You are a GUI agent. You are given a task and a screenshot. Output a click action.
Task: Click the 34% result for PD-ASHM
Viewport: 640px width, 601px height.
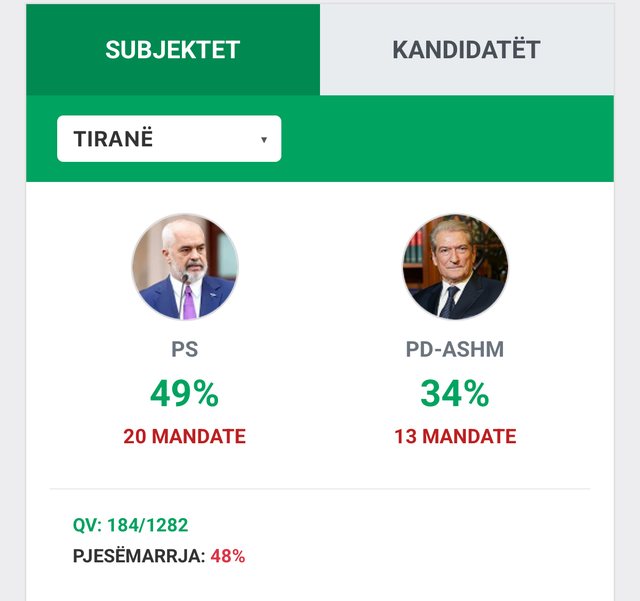click(455, 394)
